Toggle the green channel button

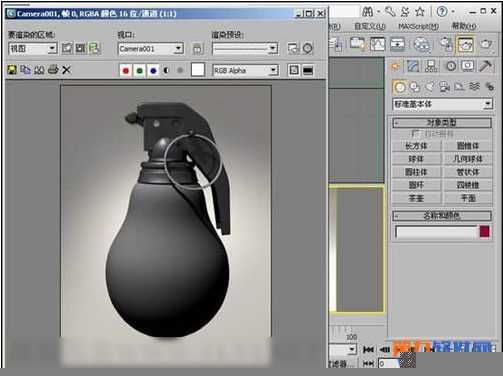140,70
